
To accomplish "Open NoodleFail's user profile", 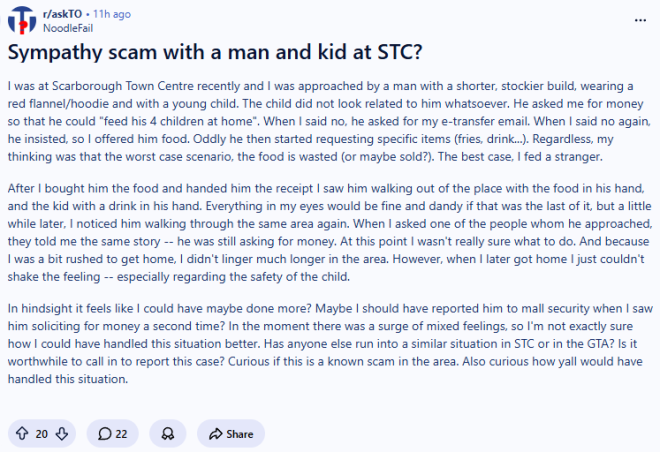I will pyautogui.click(x=68, y=28).
